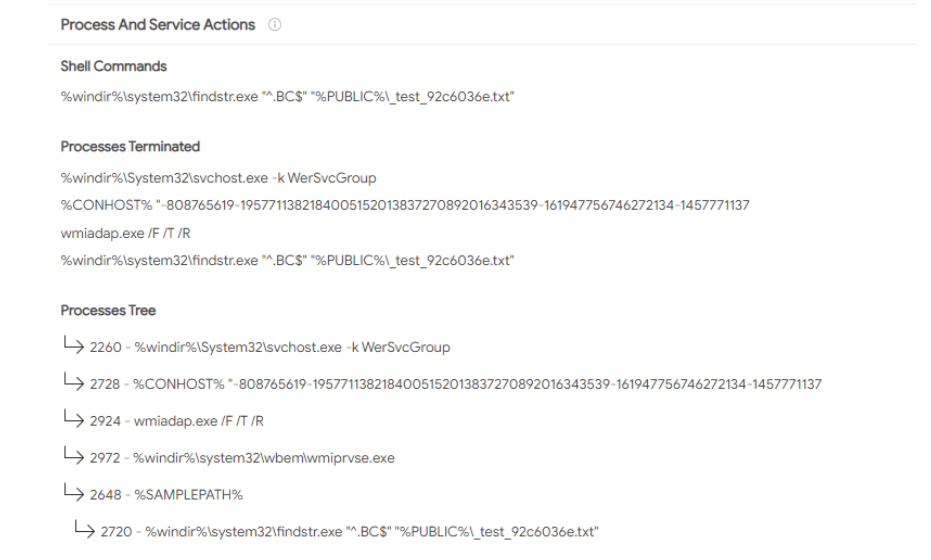Select the 2720 findstr.exe child node
Image resolution: width=931 pixels, height=560 pixels.
coord(350,531)
